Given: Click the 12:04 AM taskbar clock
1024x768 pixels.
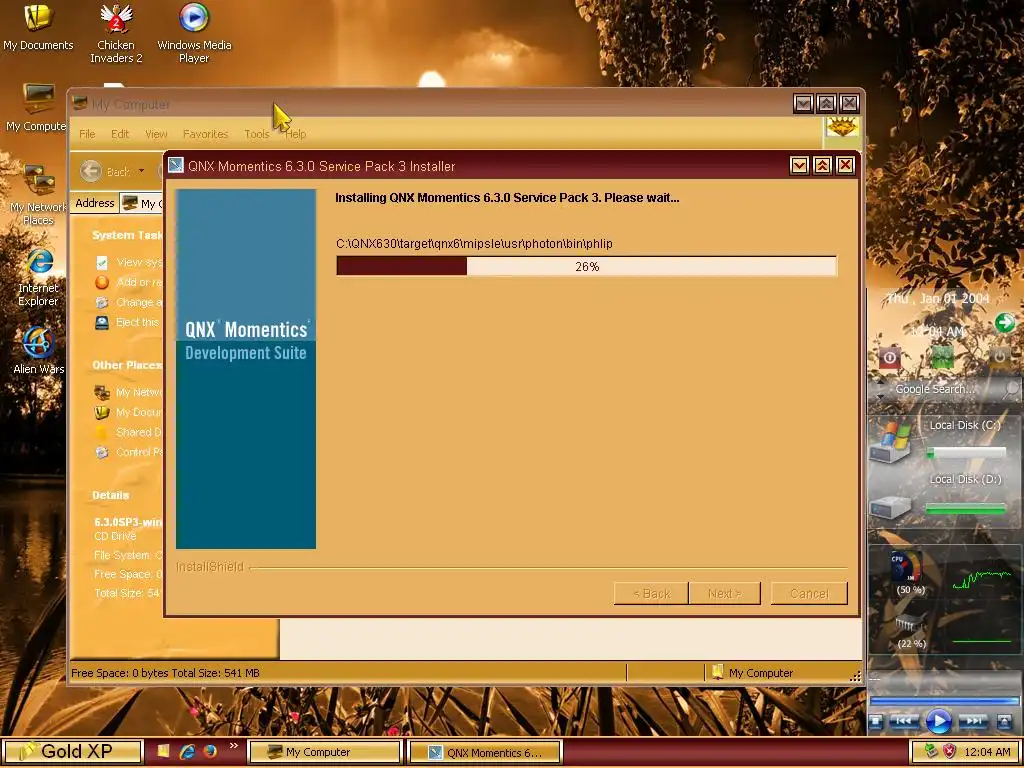Looking at the screenshot, I should point(987,752).
